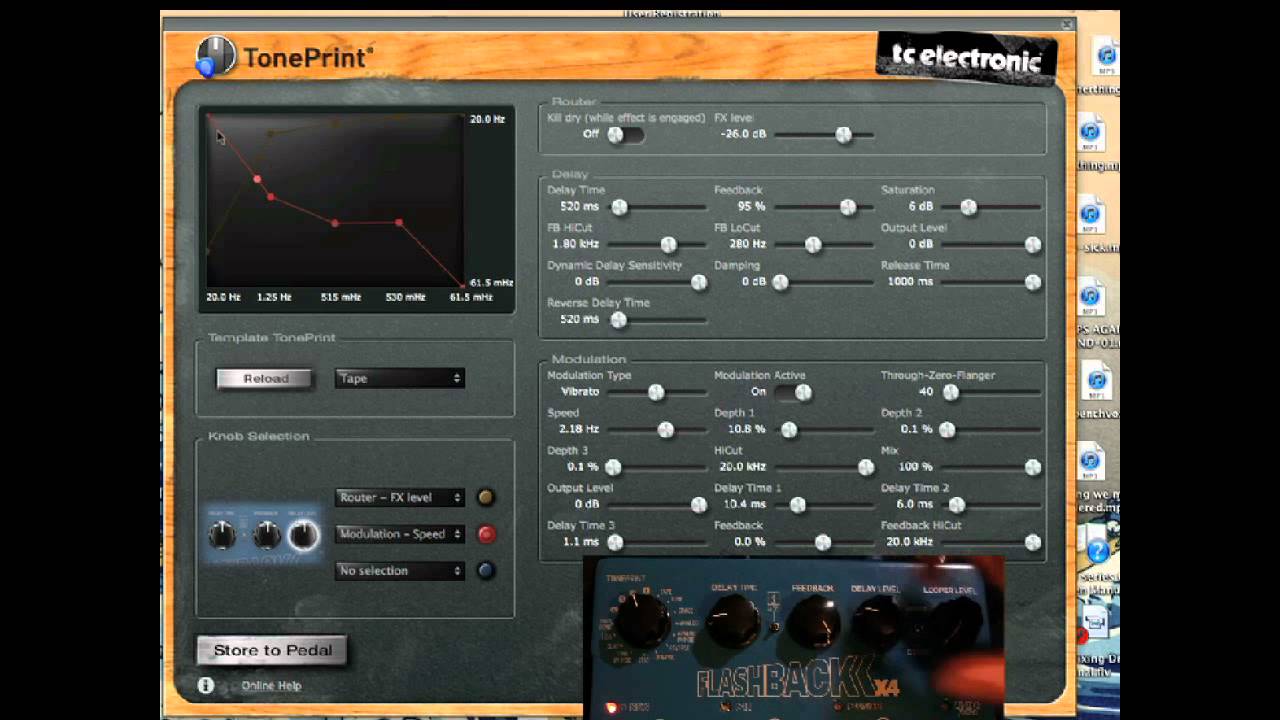This screenshot has height=720, width=1280.
Task: Click the FB HiCut slider handle
Action: (668, 244)
